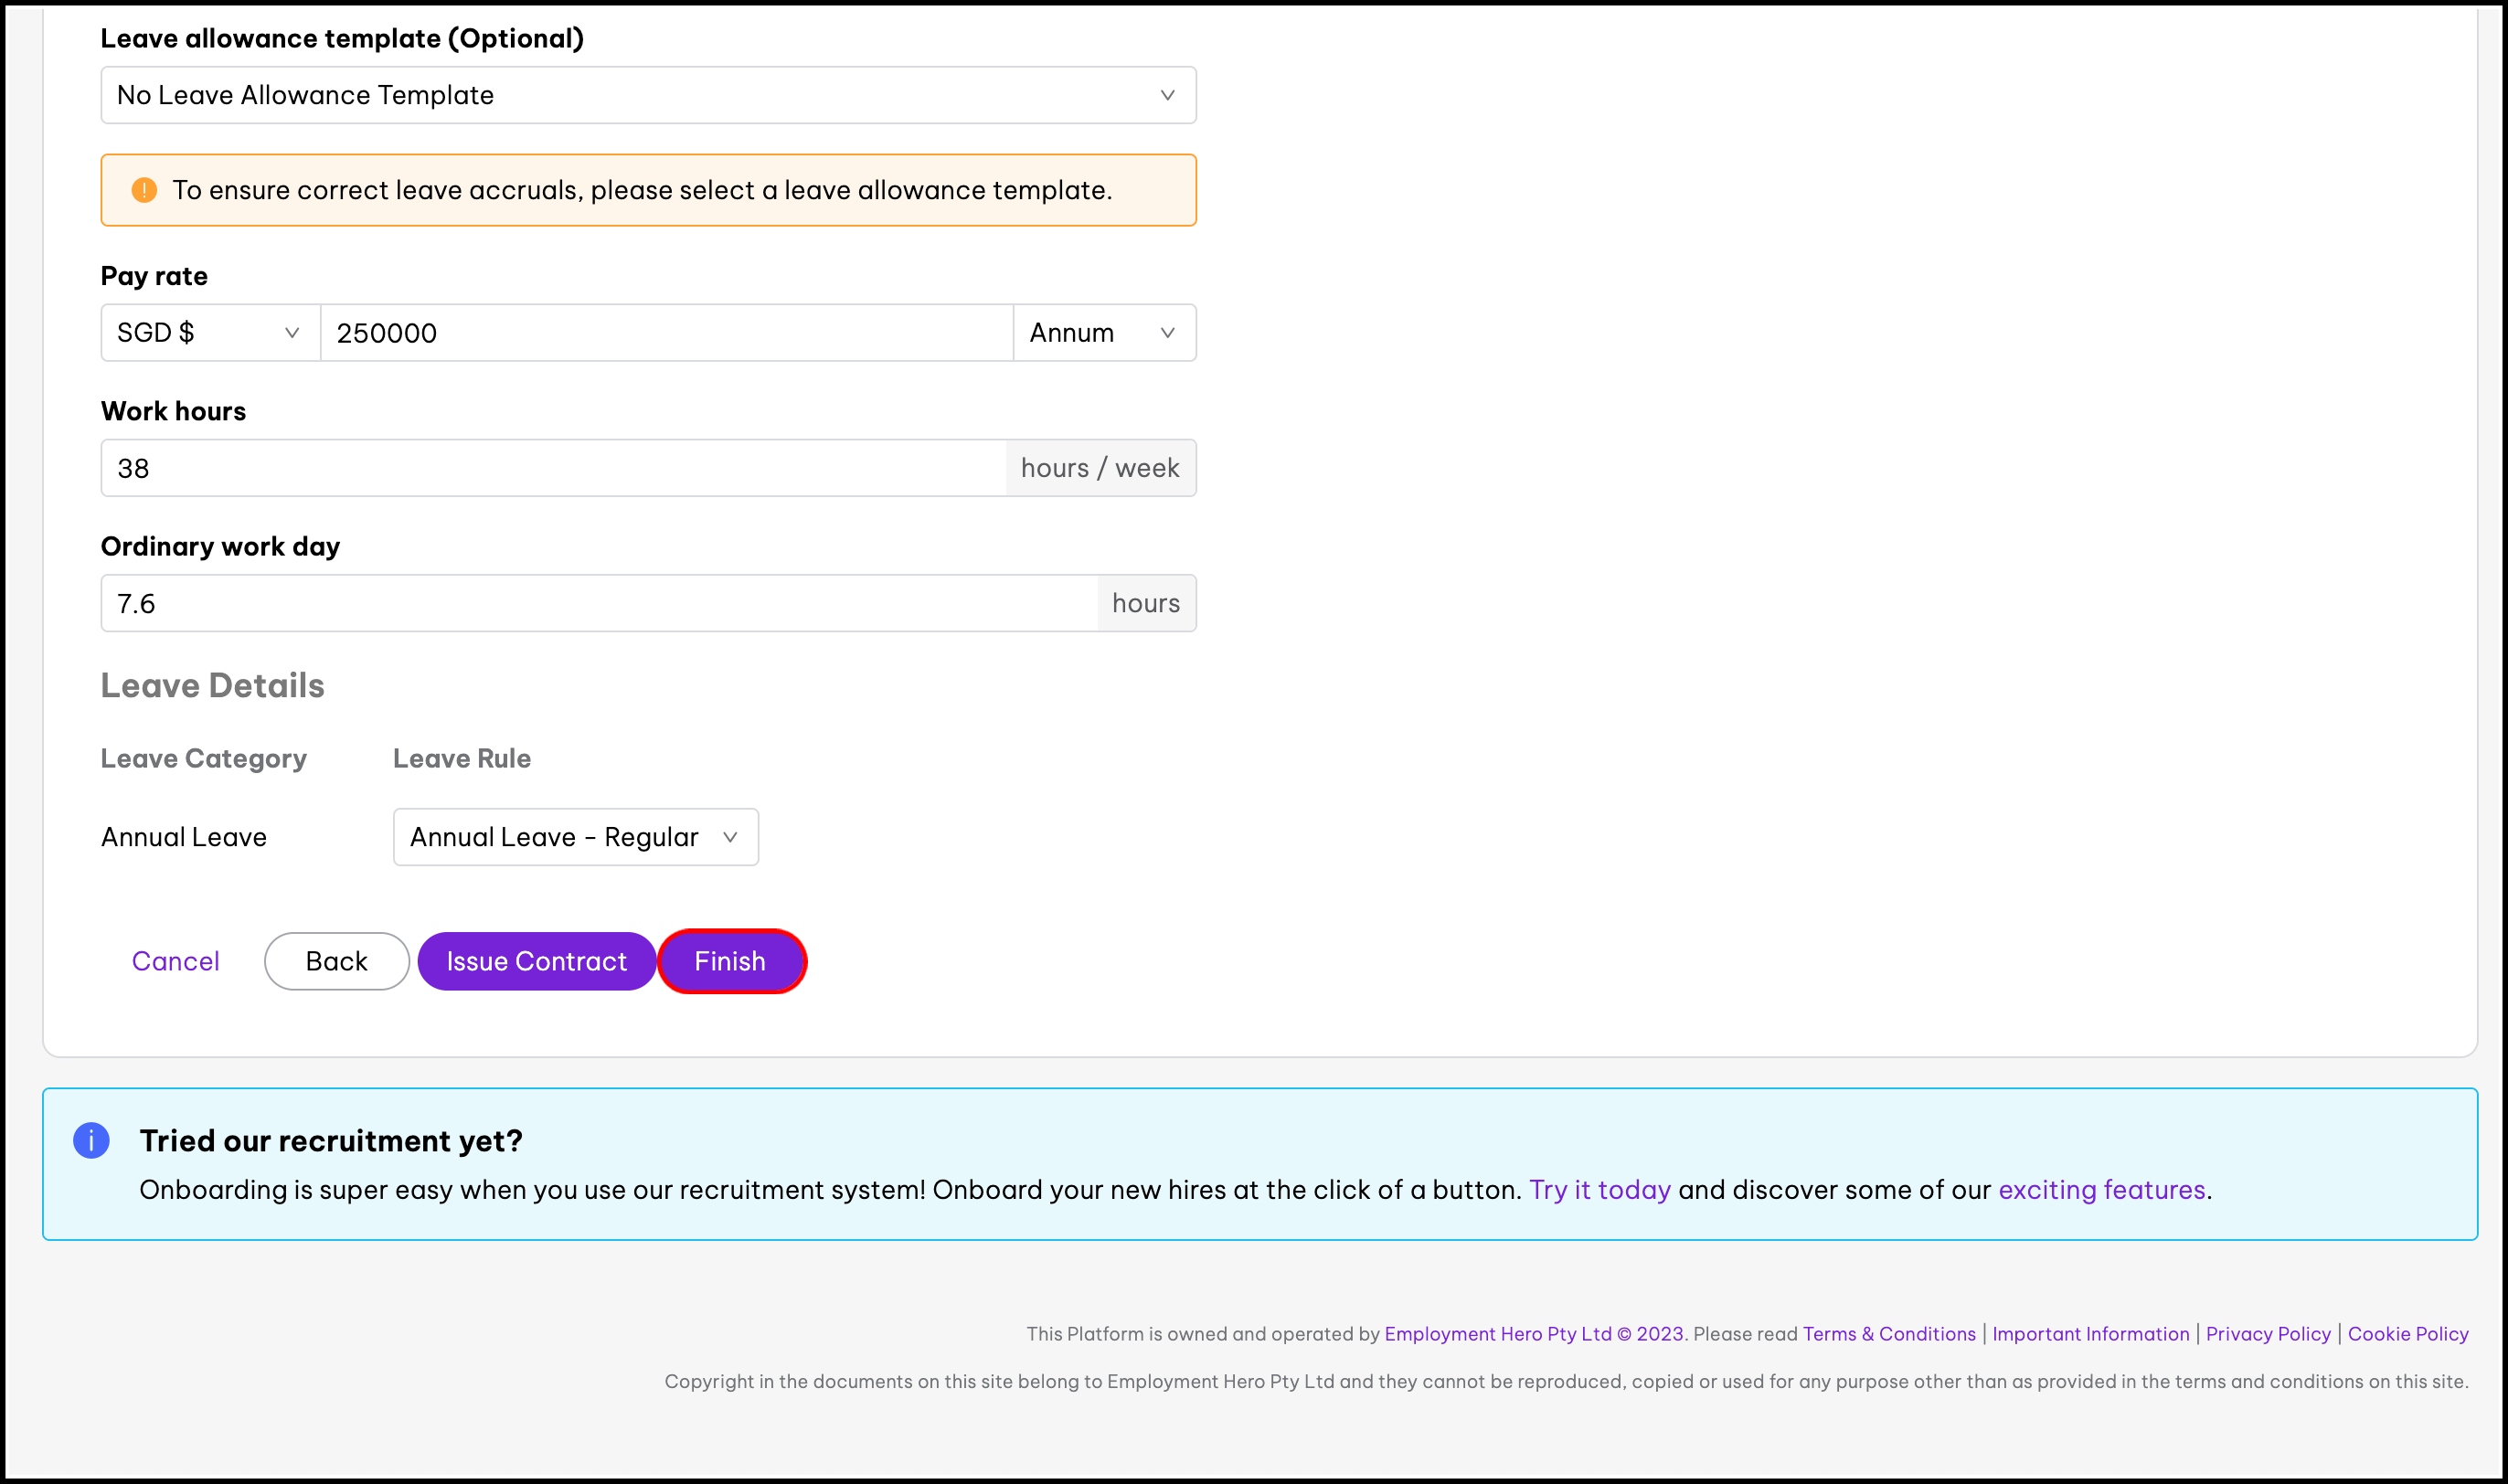Screen dimensions: 2508x1484
Task: Click the blue info icon in recruitment banner
Action: tap(91, 1140)
